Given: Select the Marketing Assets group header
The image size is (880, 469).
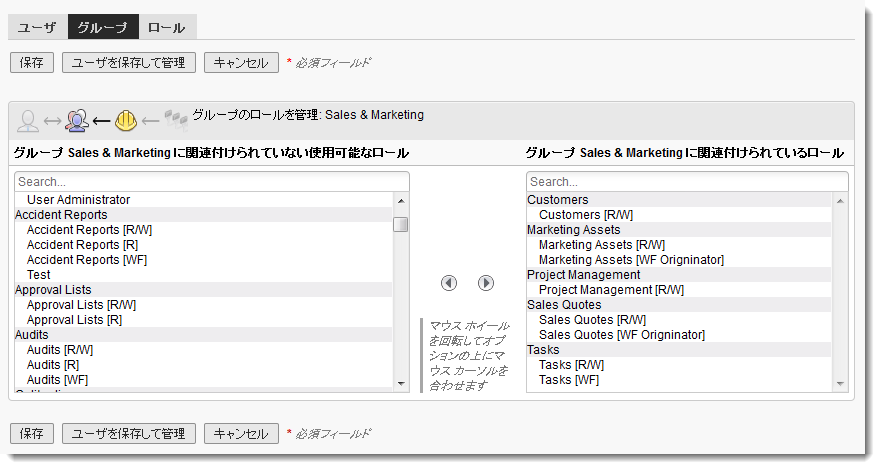Looking at the screenshot, I should tap(679, 230).
